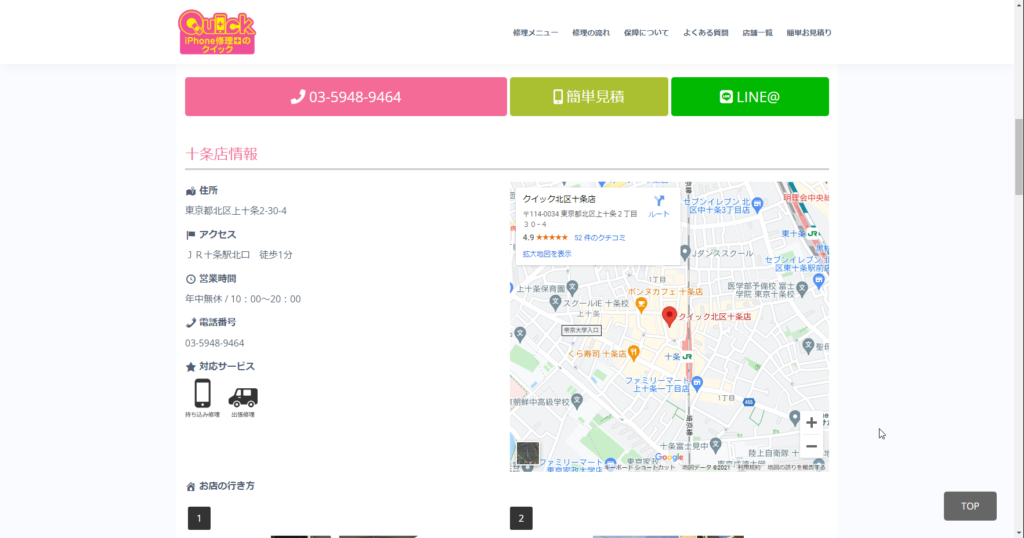Click the 朝鮮中高級学校 map marker

[577, 401]
